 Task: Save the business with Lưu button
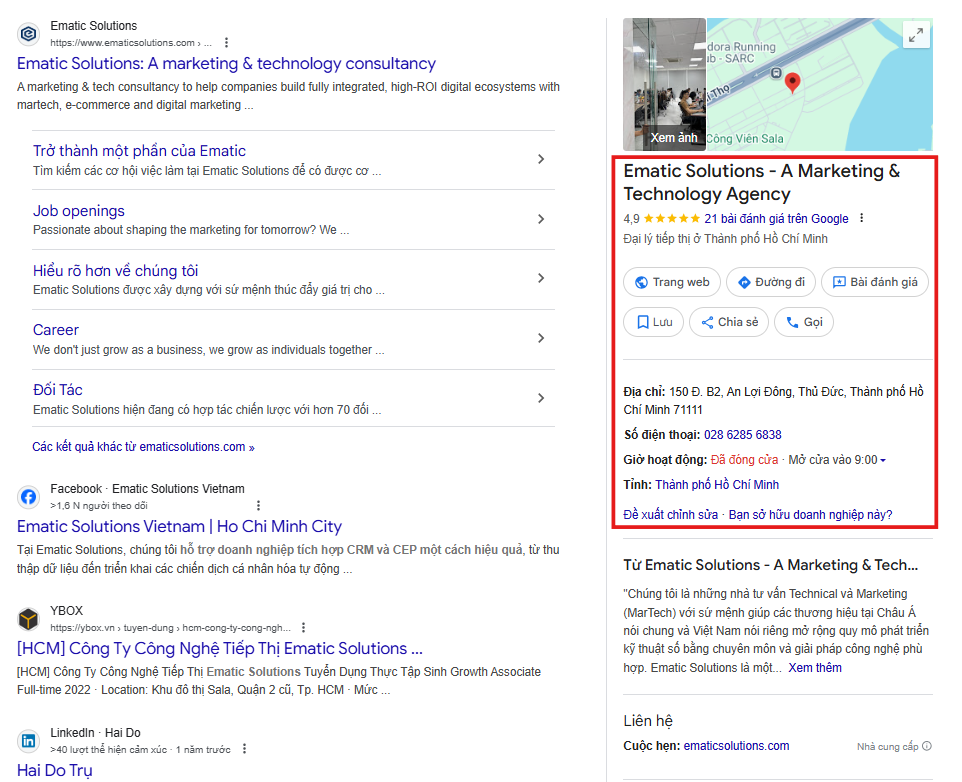click(x=653, y=322)
